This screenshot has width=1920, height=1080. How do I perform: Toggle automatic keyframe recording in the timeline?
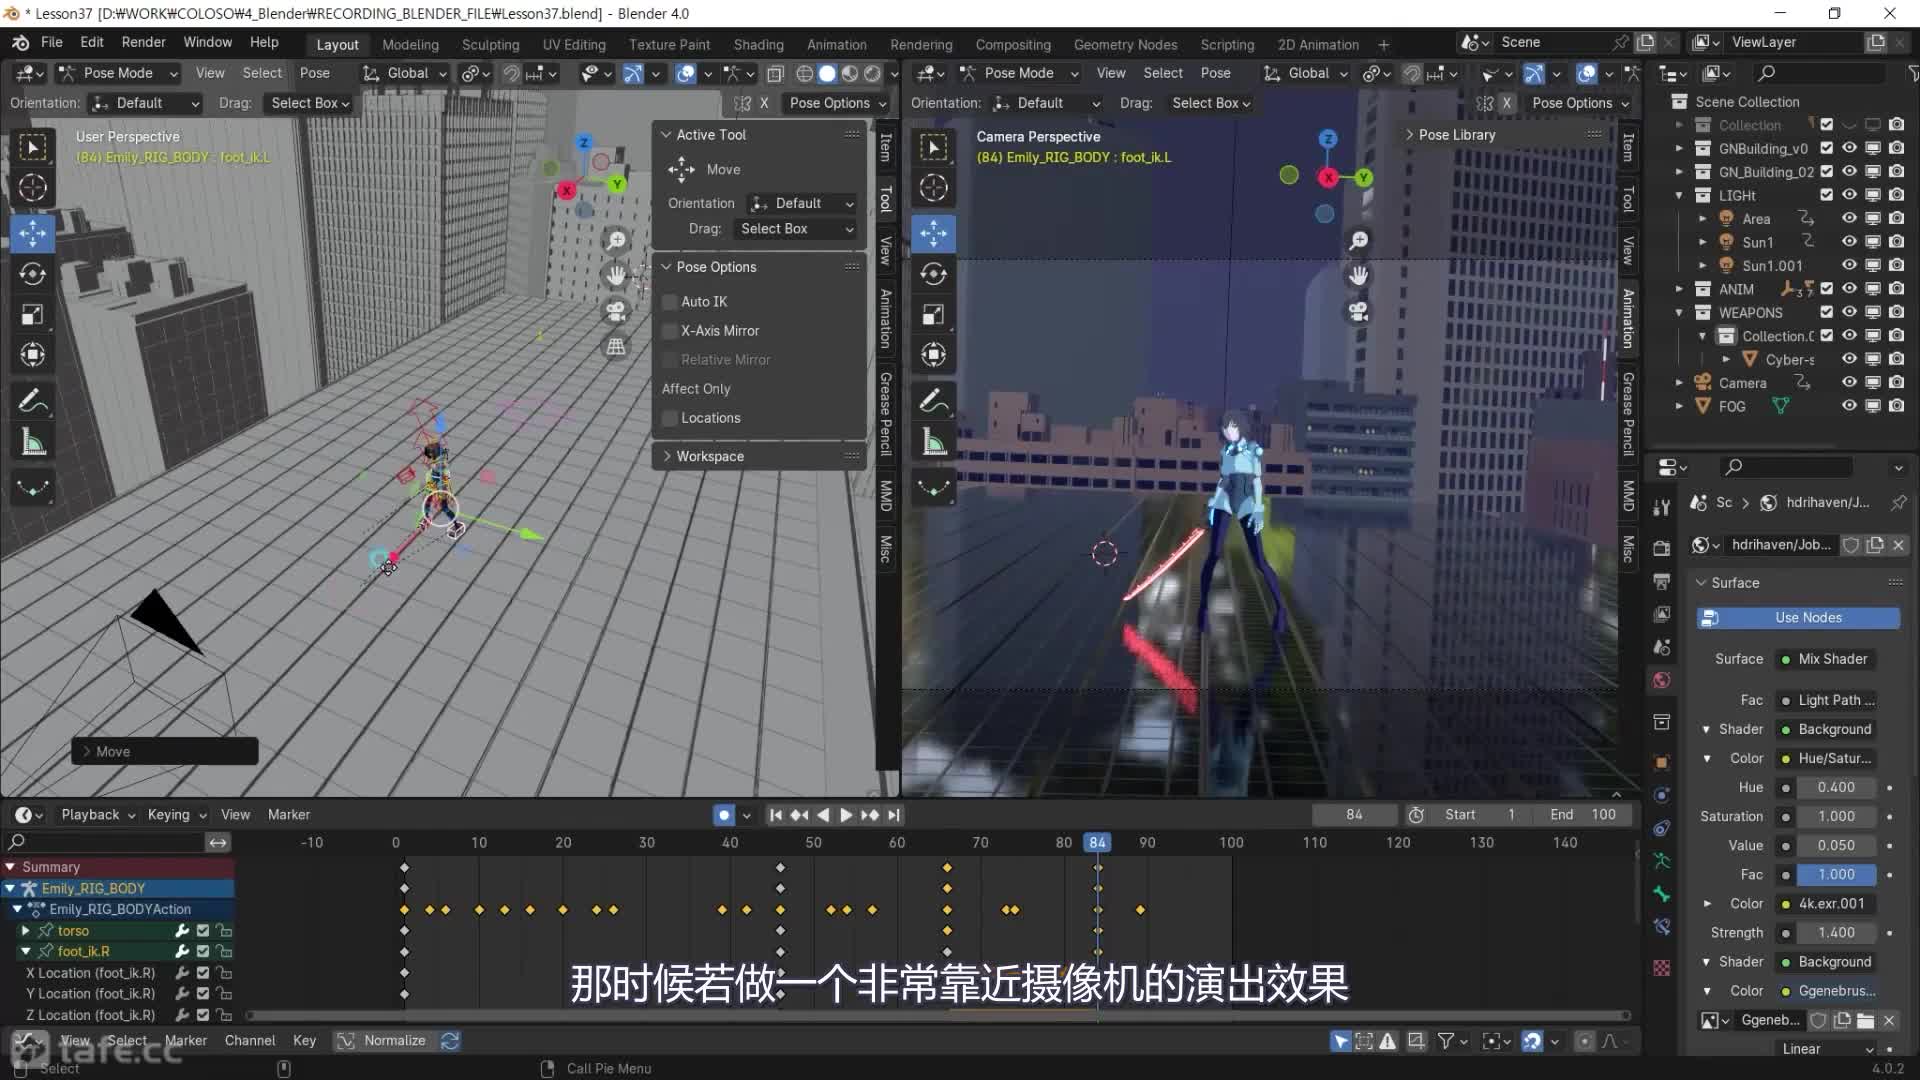(723, 814)
